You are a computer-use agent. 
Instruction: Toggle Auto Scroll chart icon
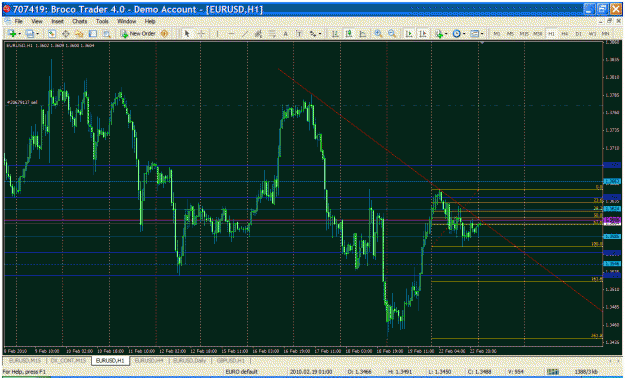coord(409,34)
